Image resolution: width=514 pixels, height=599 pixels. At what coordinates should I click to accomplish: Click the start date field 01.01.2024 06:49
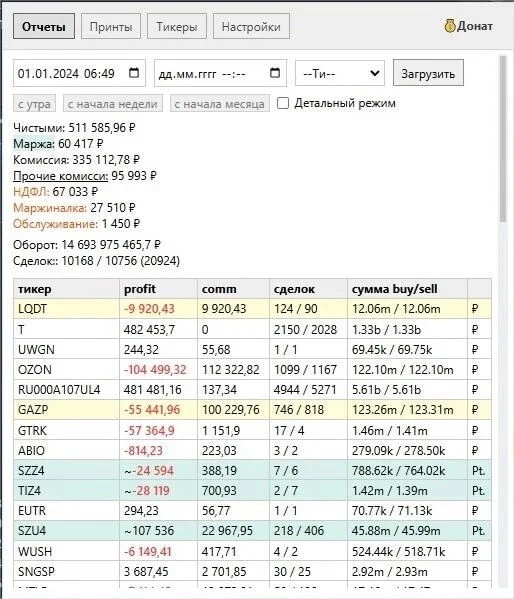tap(79, 73)
